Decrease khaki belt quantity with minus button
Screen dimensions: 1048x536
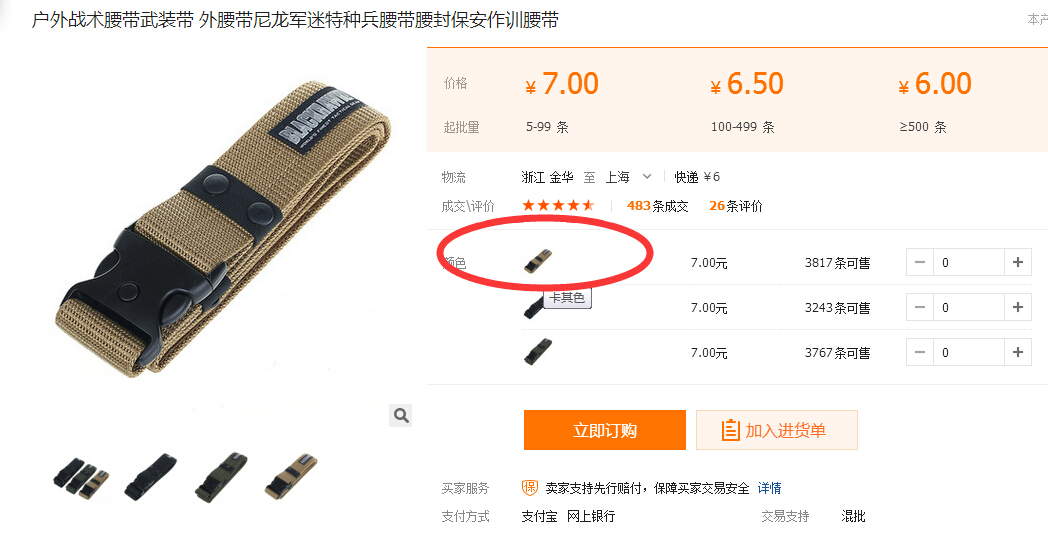click(x=920, y=263)
